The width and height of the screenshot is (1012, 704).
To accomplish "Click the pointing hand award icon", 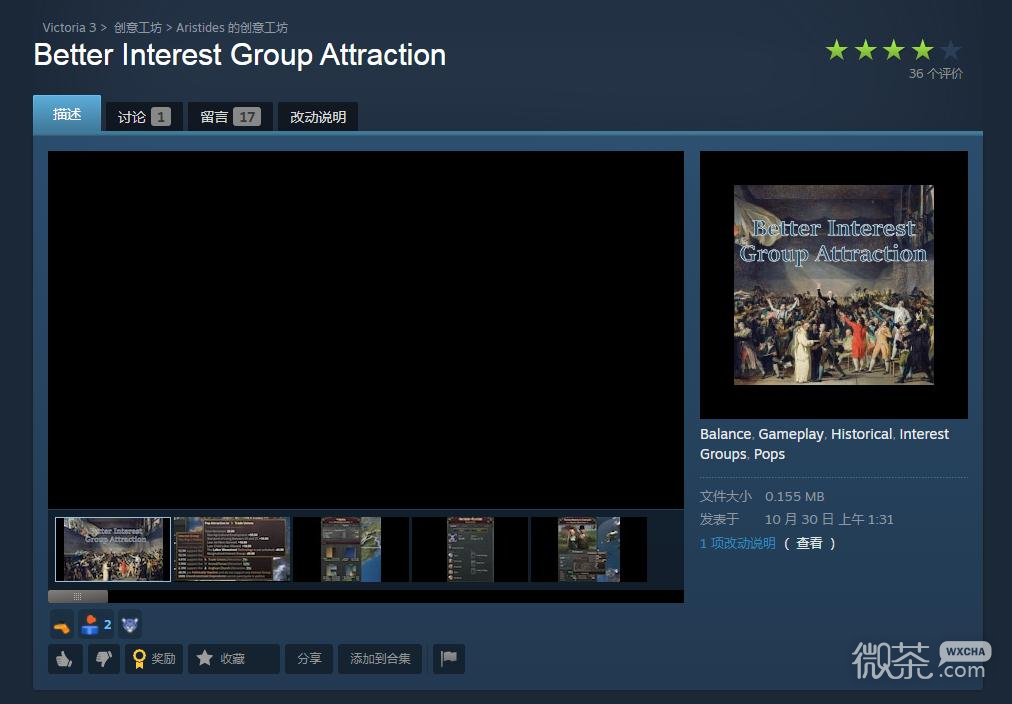I will pyautogui.click(x=62, y=625).
